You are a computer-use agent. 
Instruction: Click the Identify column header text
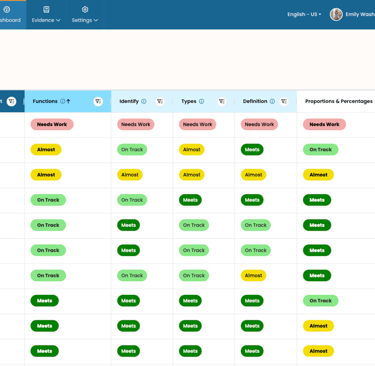(x=129, y=101)
